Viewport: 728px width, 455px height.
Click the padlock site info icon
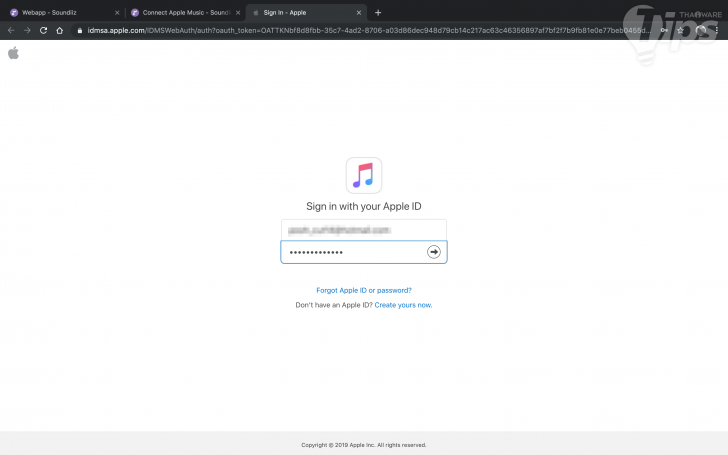pos(79,31)
